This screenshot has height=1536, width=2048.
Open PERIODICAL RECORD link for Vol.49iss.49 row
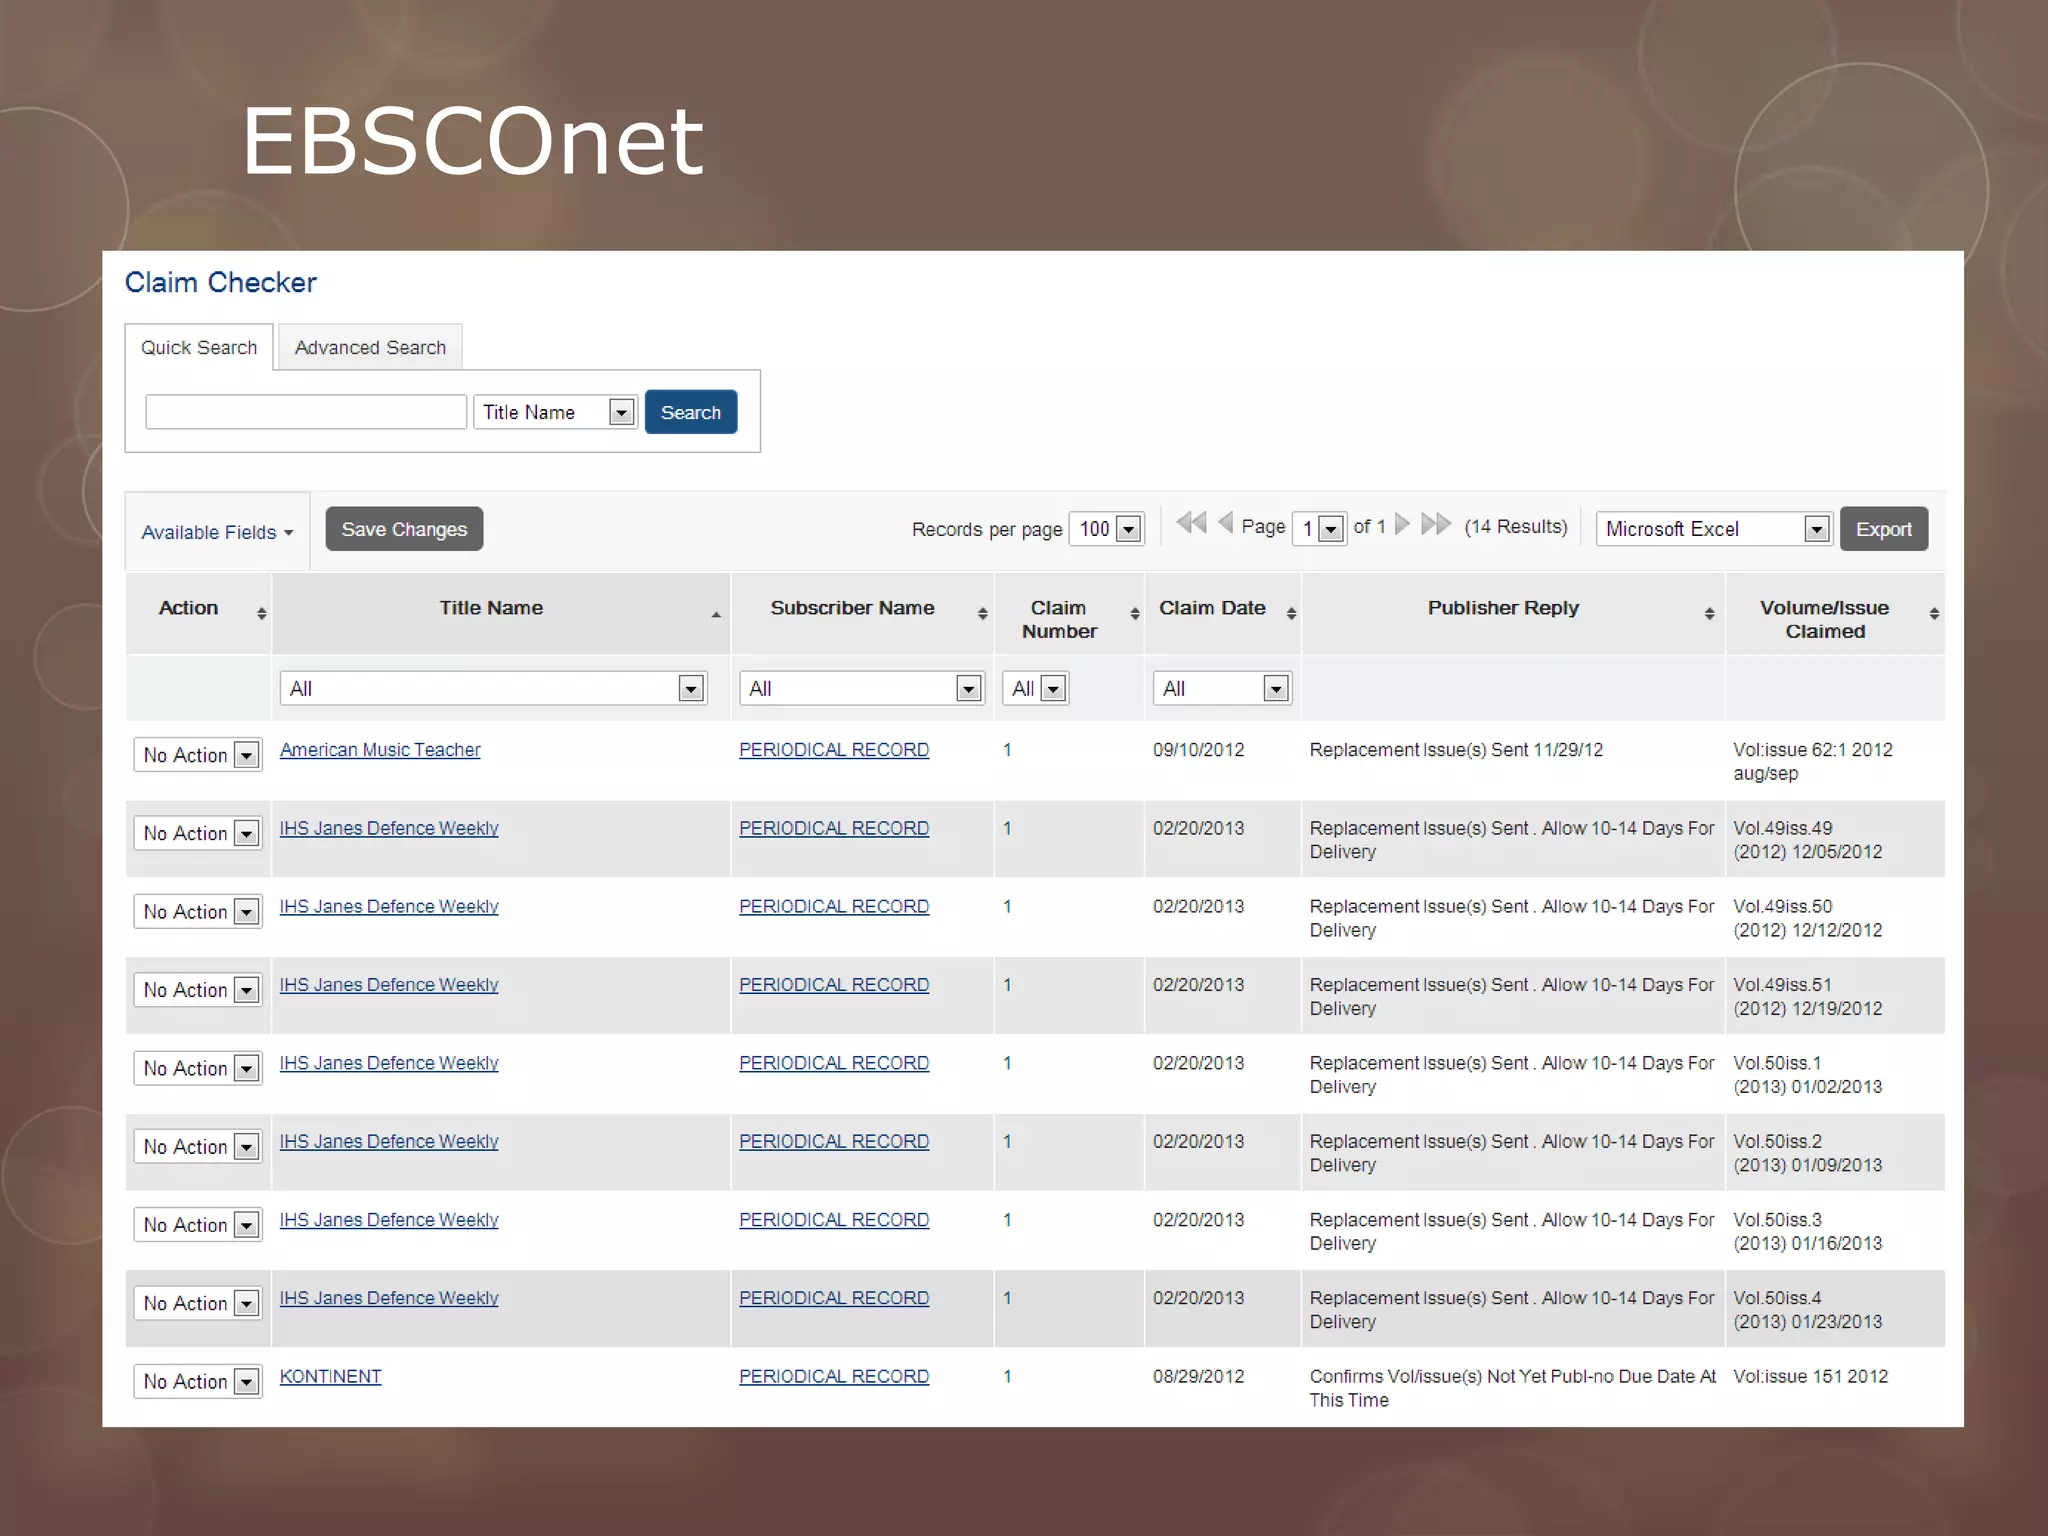coord(834,828)
